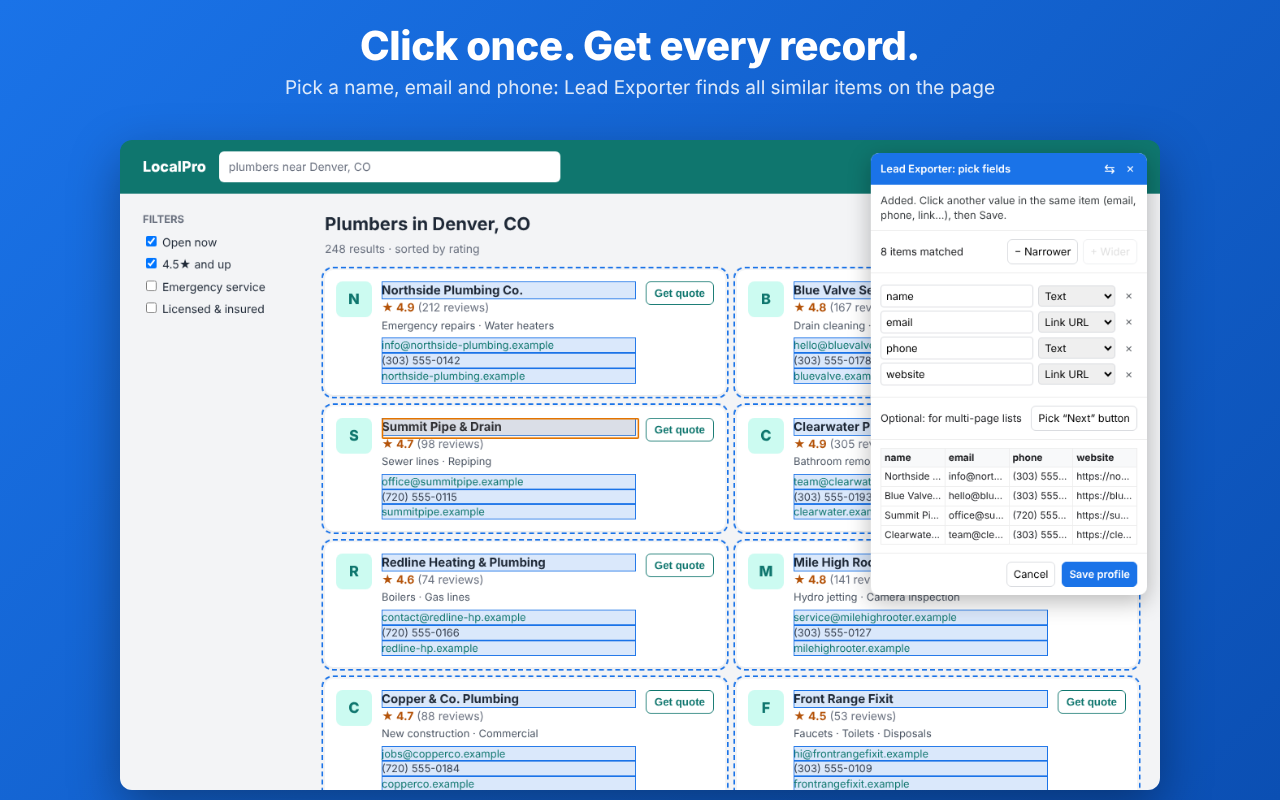
Task: Enable the Licensed & insured filter
Action: [151, 308]
